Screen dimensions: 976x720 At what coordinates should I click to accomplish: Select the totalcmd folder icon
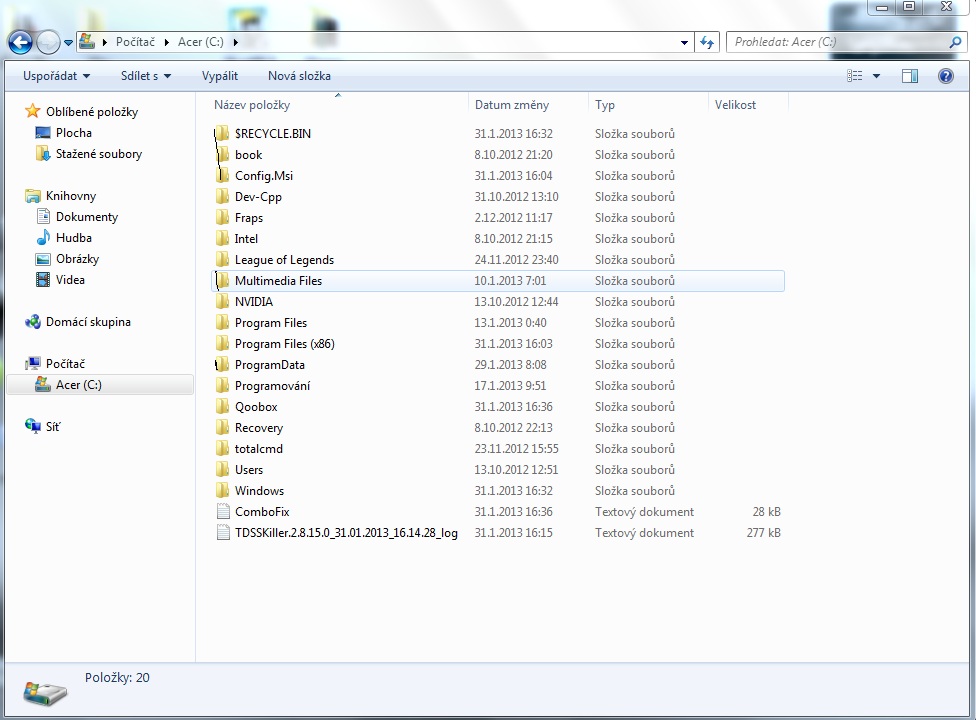click(222, 449)
